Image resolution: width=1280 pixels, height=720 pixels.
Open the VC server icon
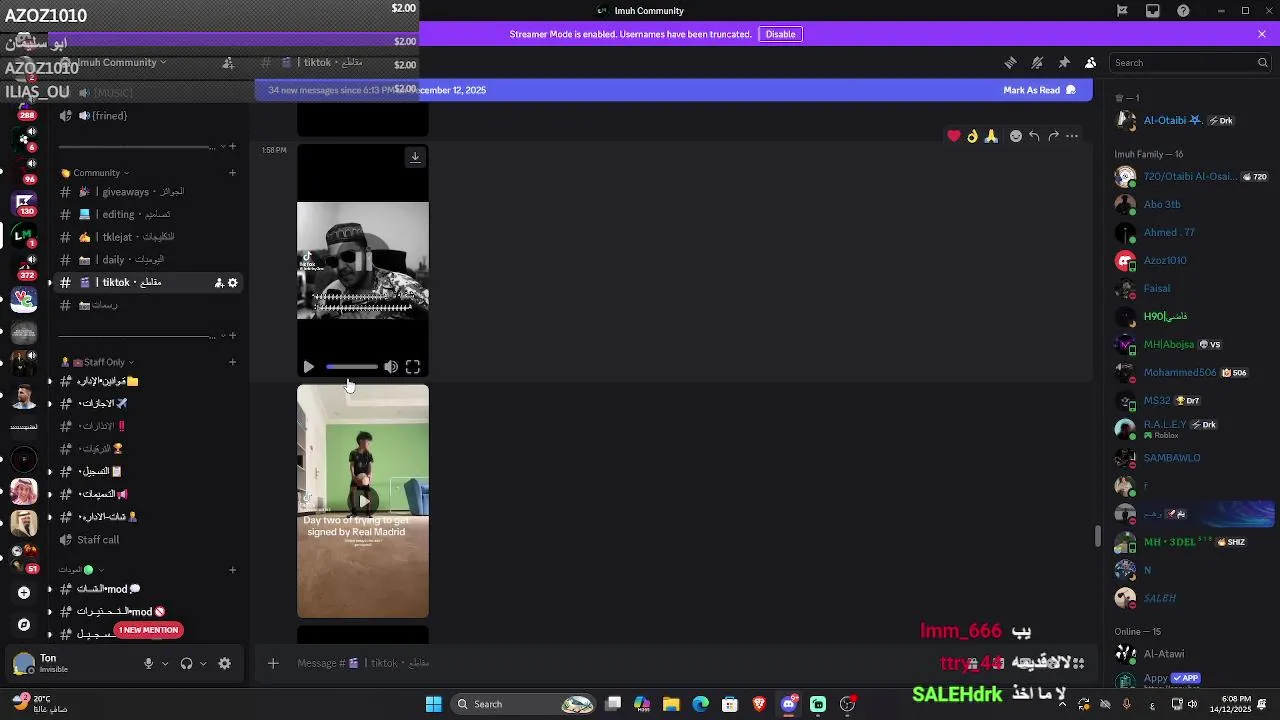click(x=24, y=299)
